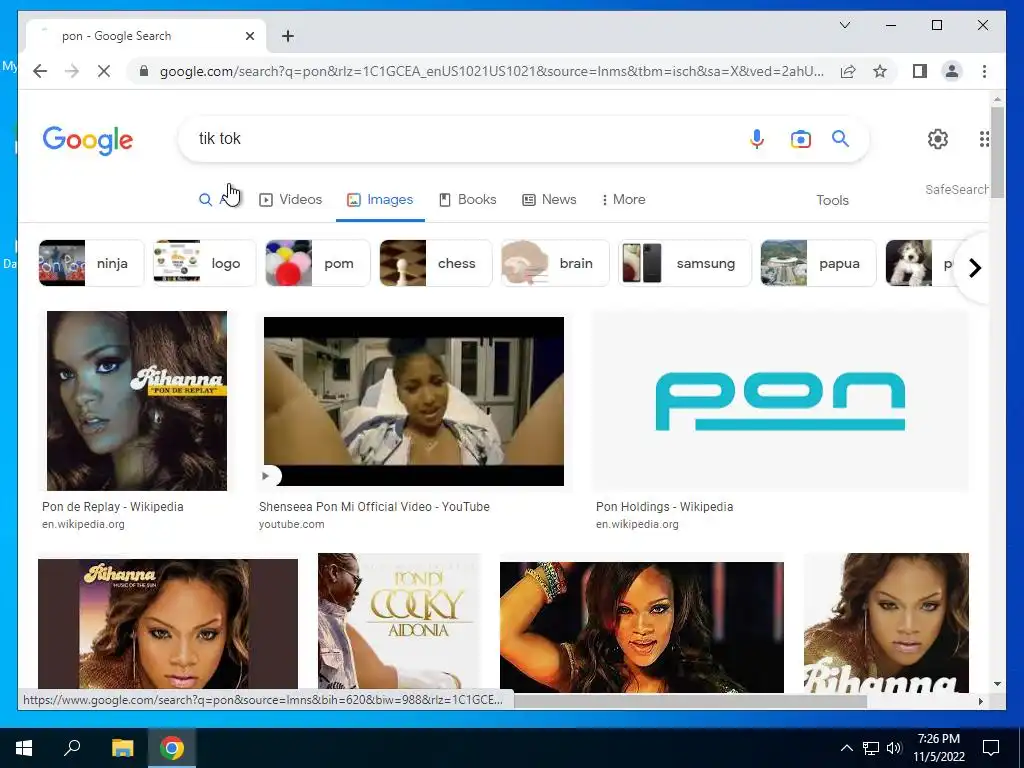Viewport: 1024px width, 768px height.
Task: Open the Chrome profile avatar menu
Action: (x=952, y=71)
